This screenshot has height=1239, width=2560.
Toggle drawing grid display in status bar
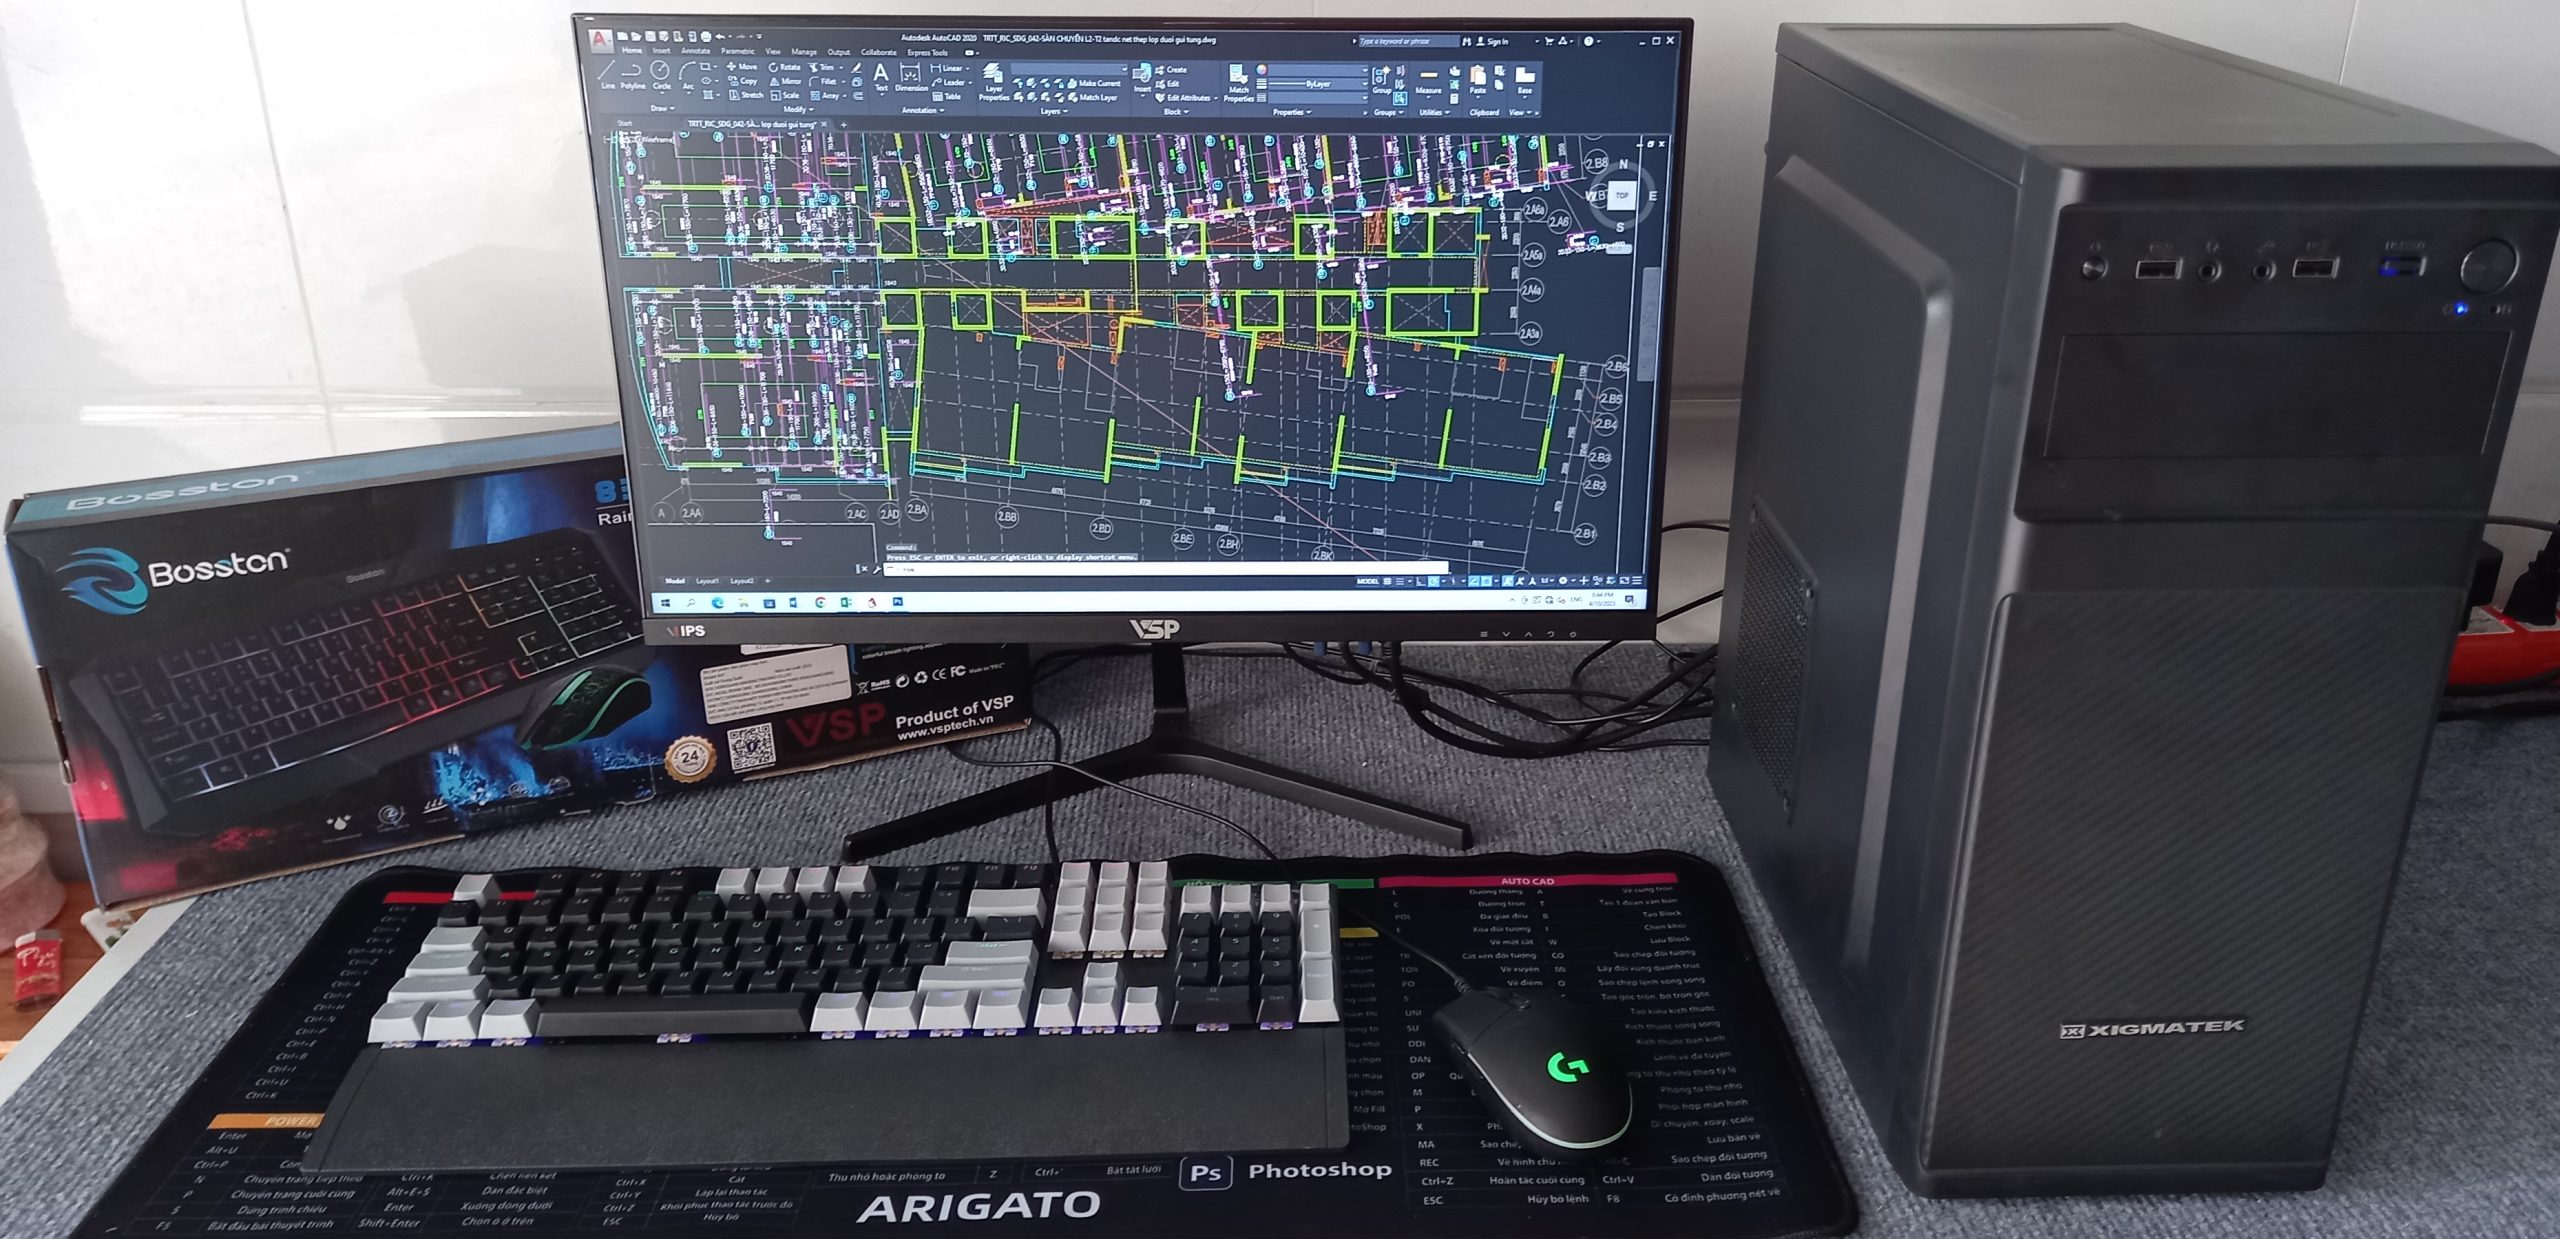[x=1387, y=581]
